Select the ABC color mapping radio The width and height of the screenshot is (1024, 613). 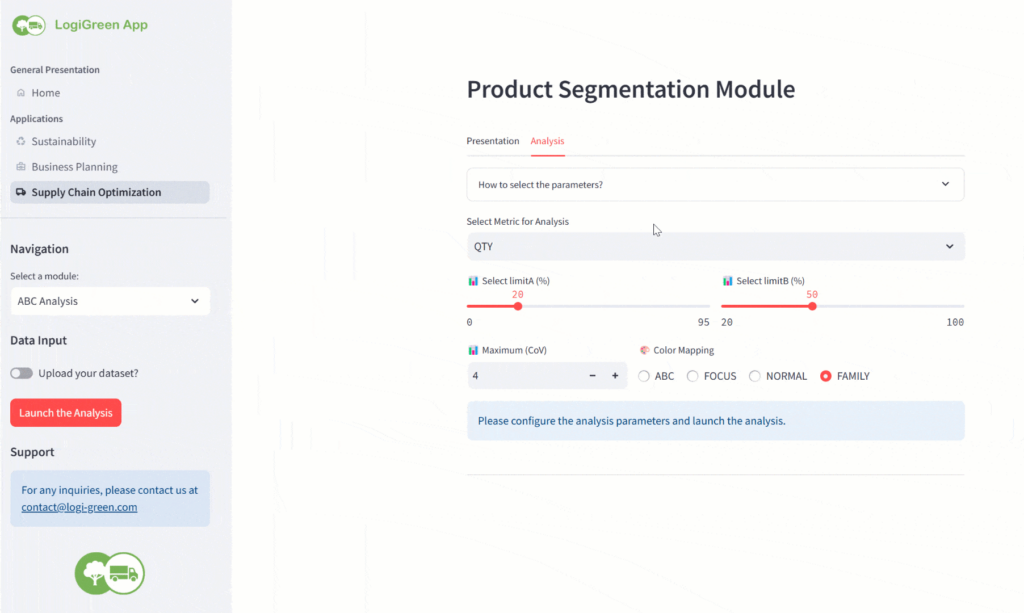[x=644, y=376]
